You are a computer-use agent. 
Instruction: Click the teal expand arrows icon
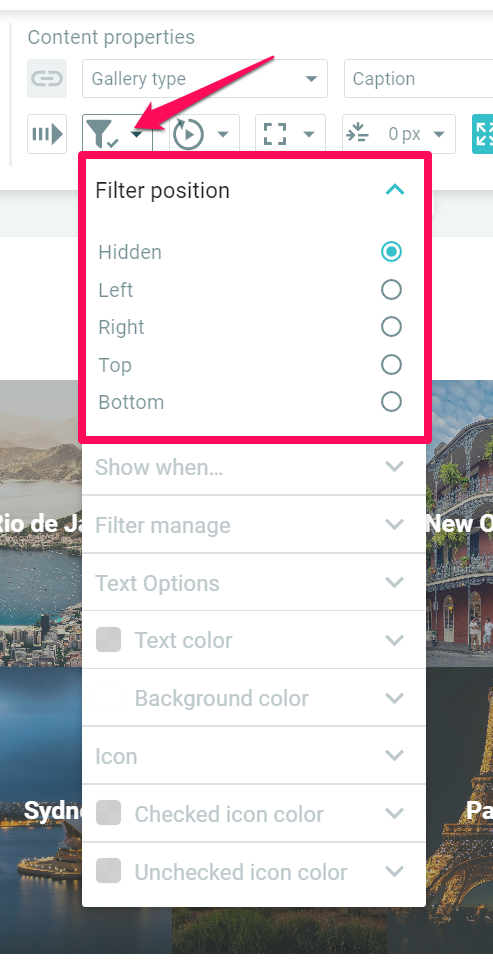click(483, 134)
